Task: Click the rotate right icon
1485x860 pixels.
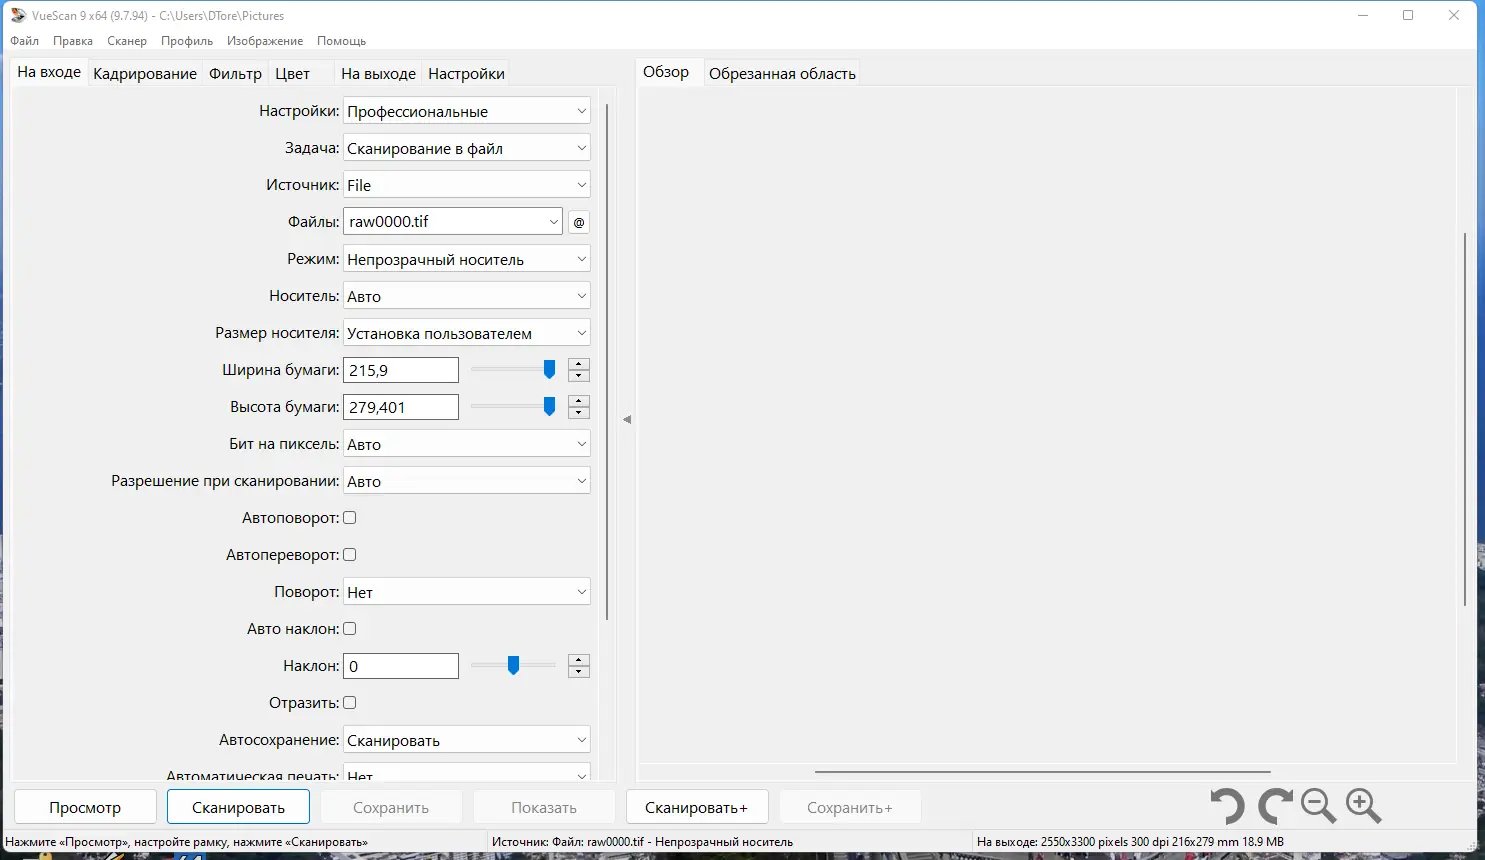Action: 1275,806
